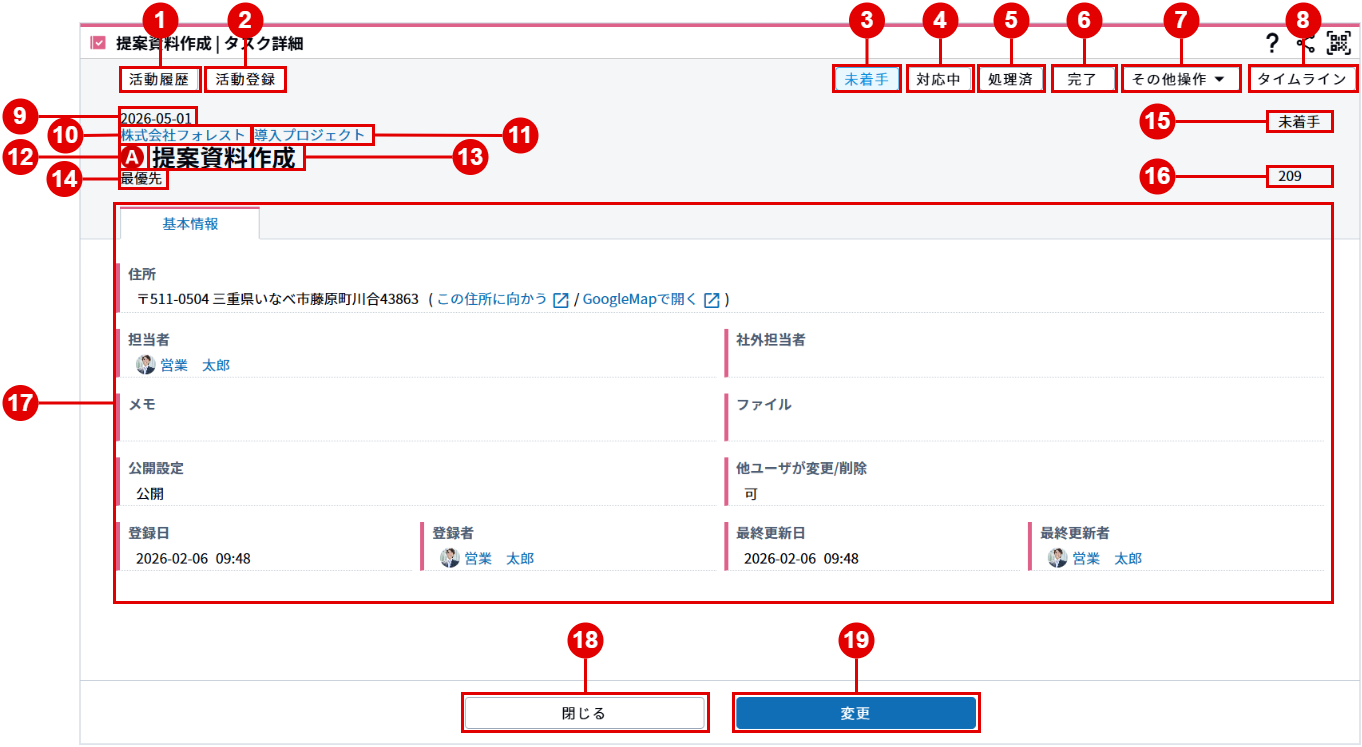Set status to 未着手
Image resolution: width=1362 pixels, height=747 pixels.
point(866,79)
